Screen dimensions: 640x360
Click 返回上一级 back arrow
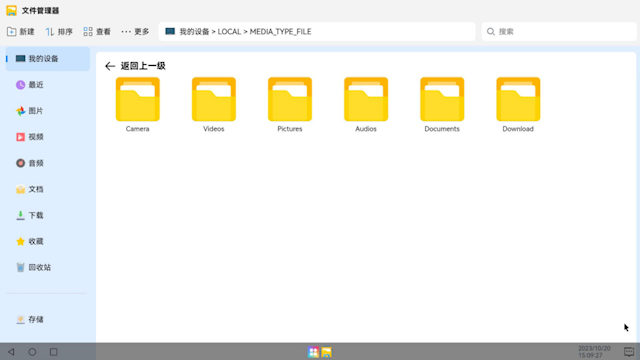pyautogui.click(x=110, y=66)
